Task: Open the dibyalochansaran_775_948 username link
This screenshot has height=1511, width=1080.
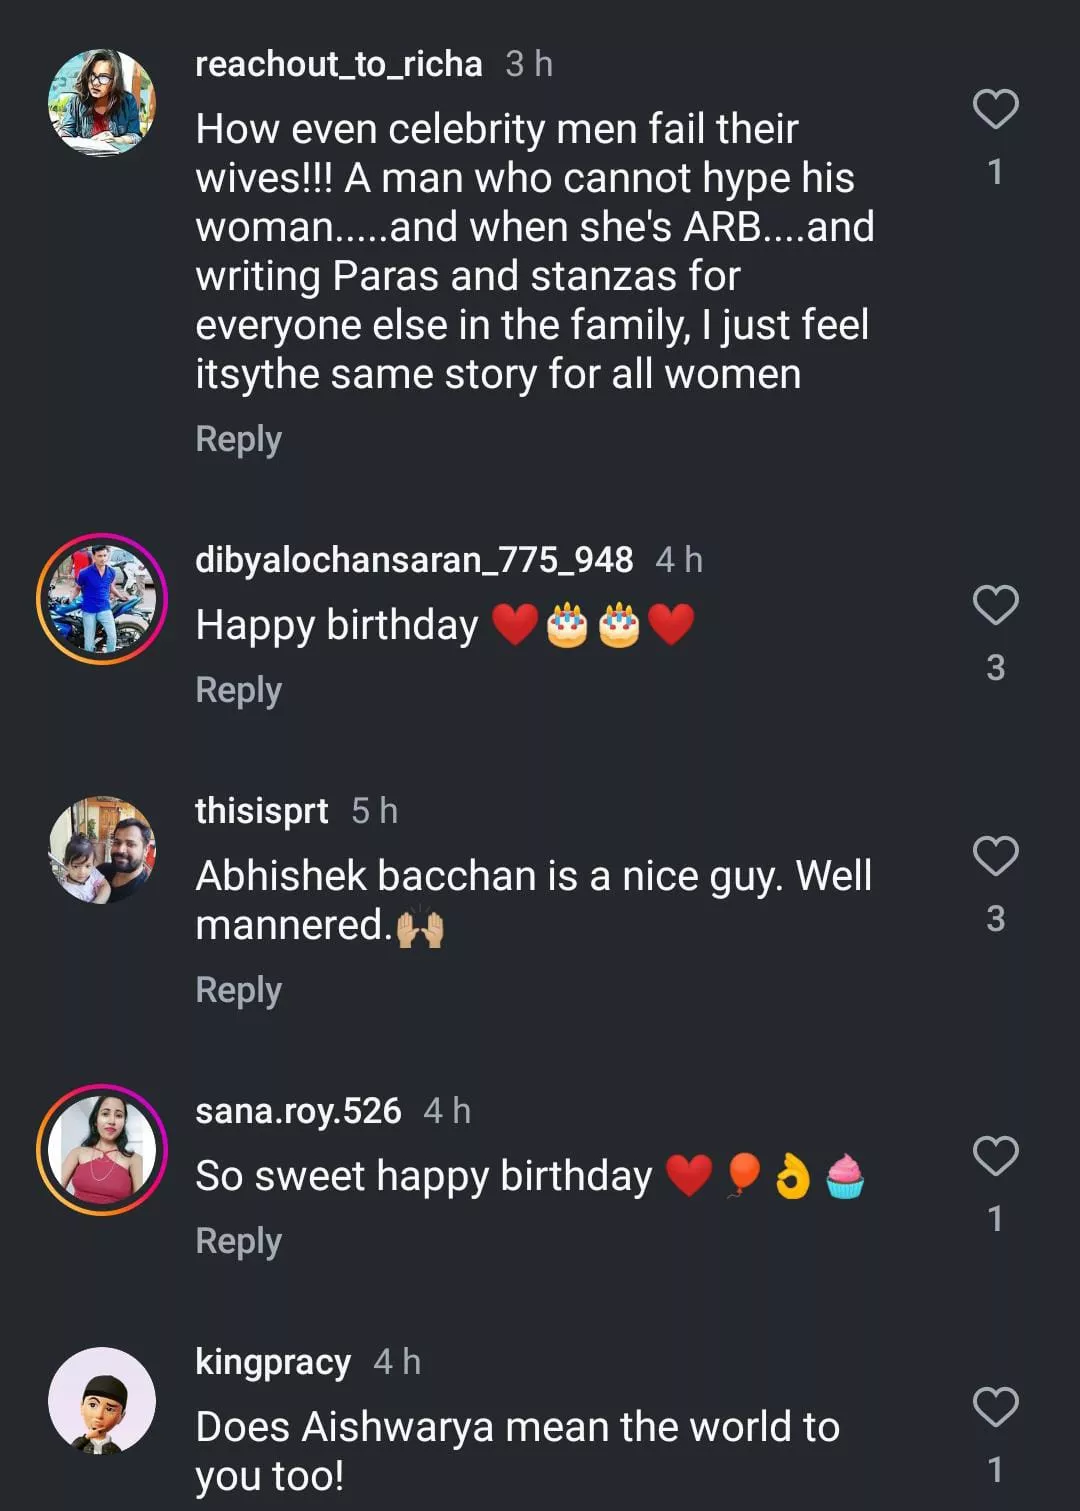Action: pos(413,560)
